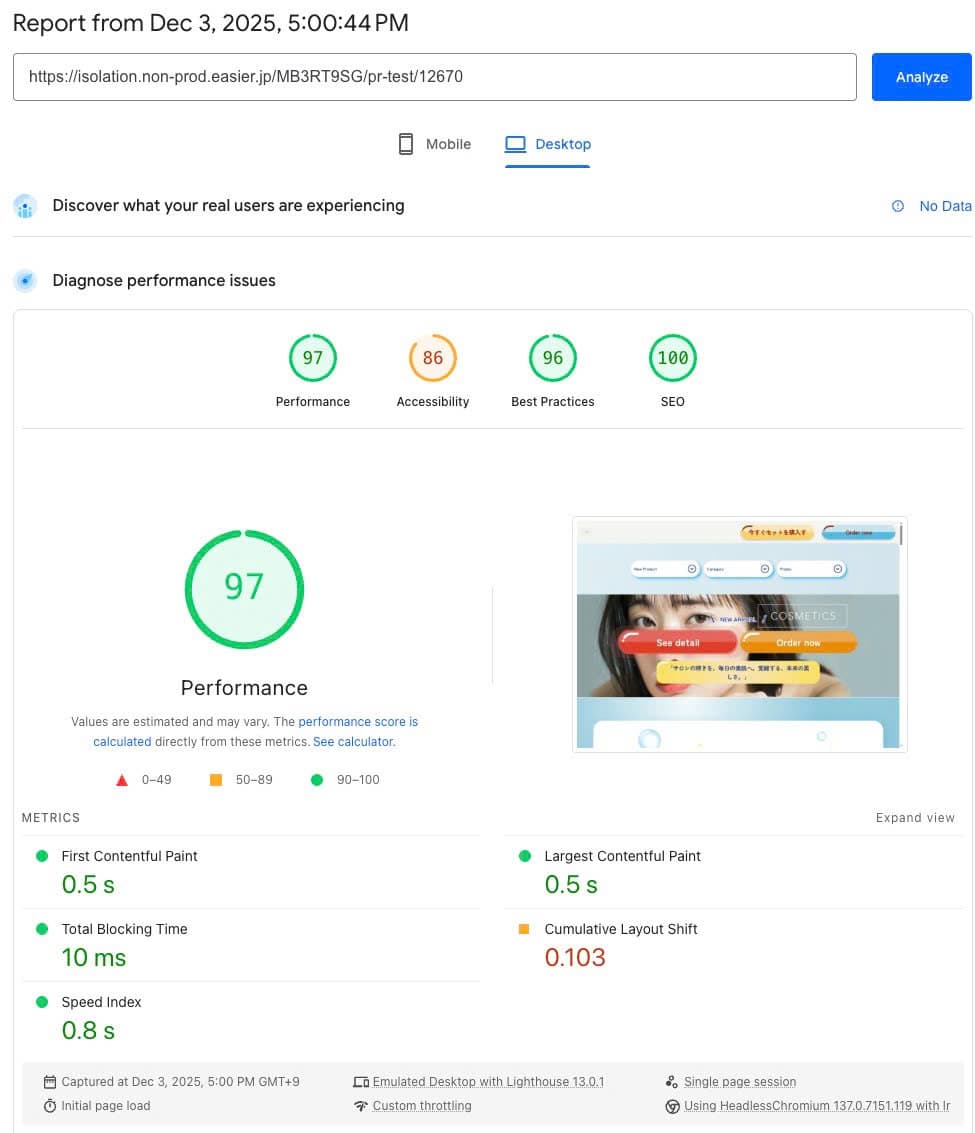
Task: Click the device icon beside Emulated Desktop
Action: coord(361,1081)
